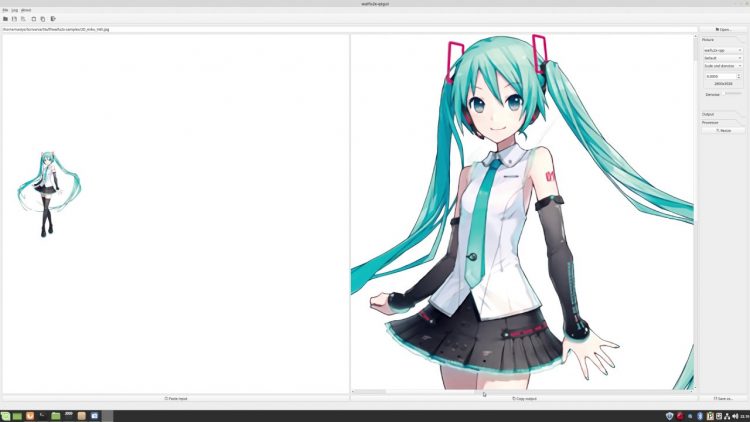The height and width of the screenshot is (422, 750).
Task: Open the File menu
Action: click(5, 10)
